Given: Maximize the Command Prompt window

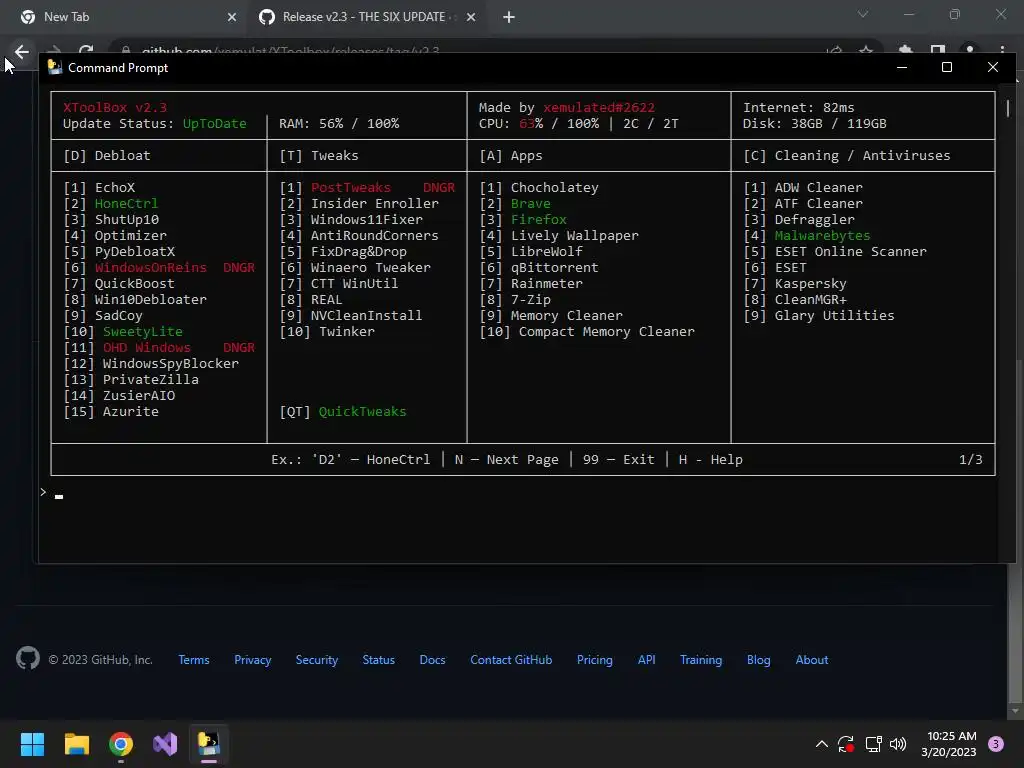Looking at the screenshot, I should point(947,67).
